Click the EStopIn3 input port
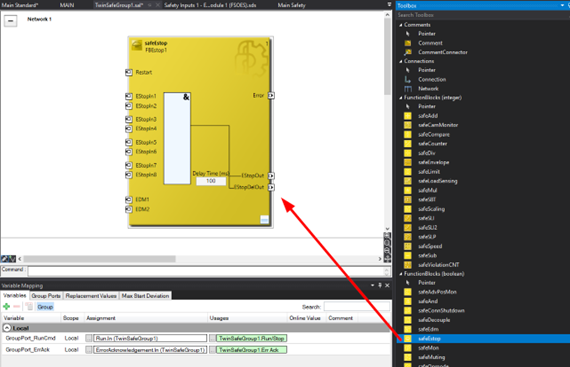The image size is (570, 367). point(129,119)
